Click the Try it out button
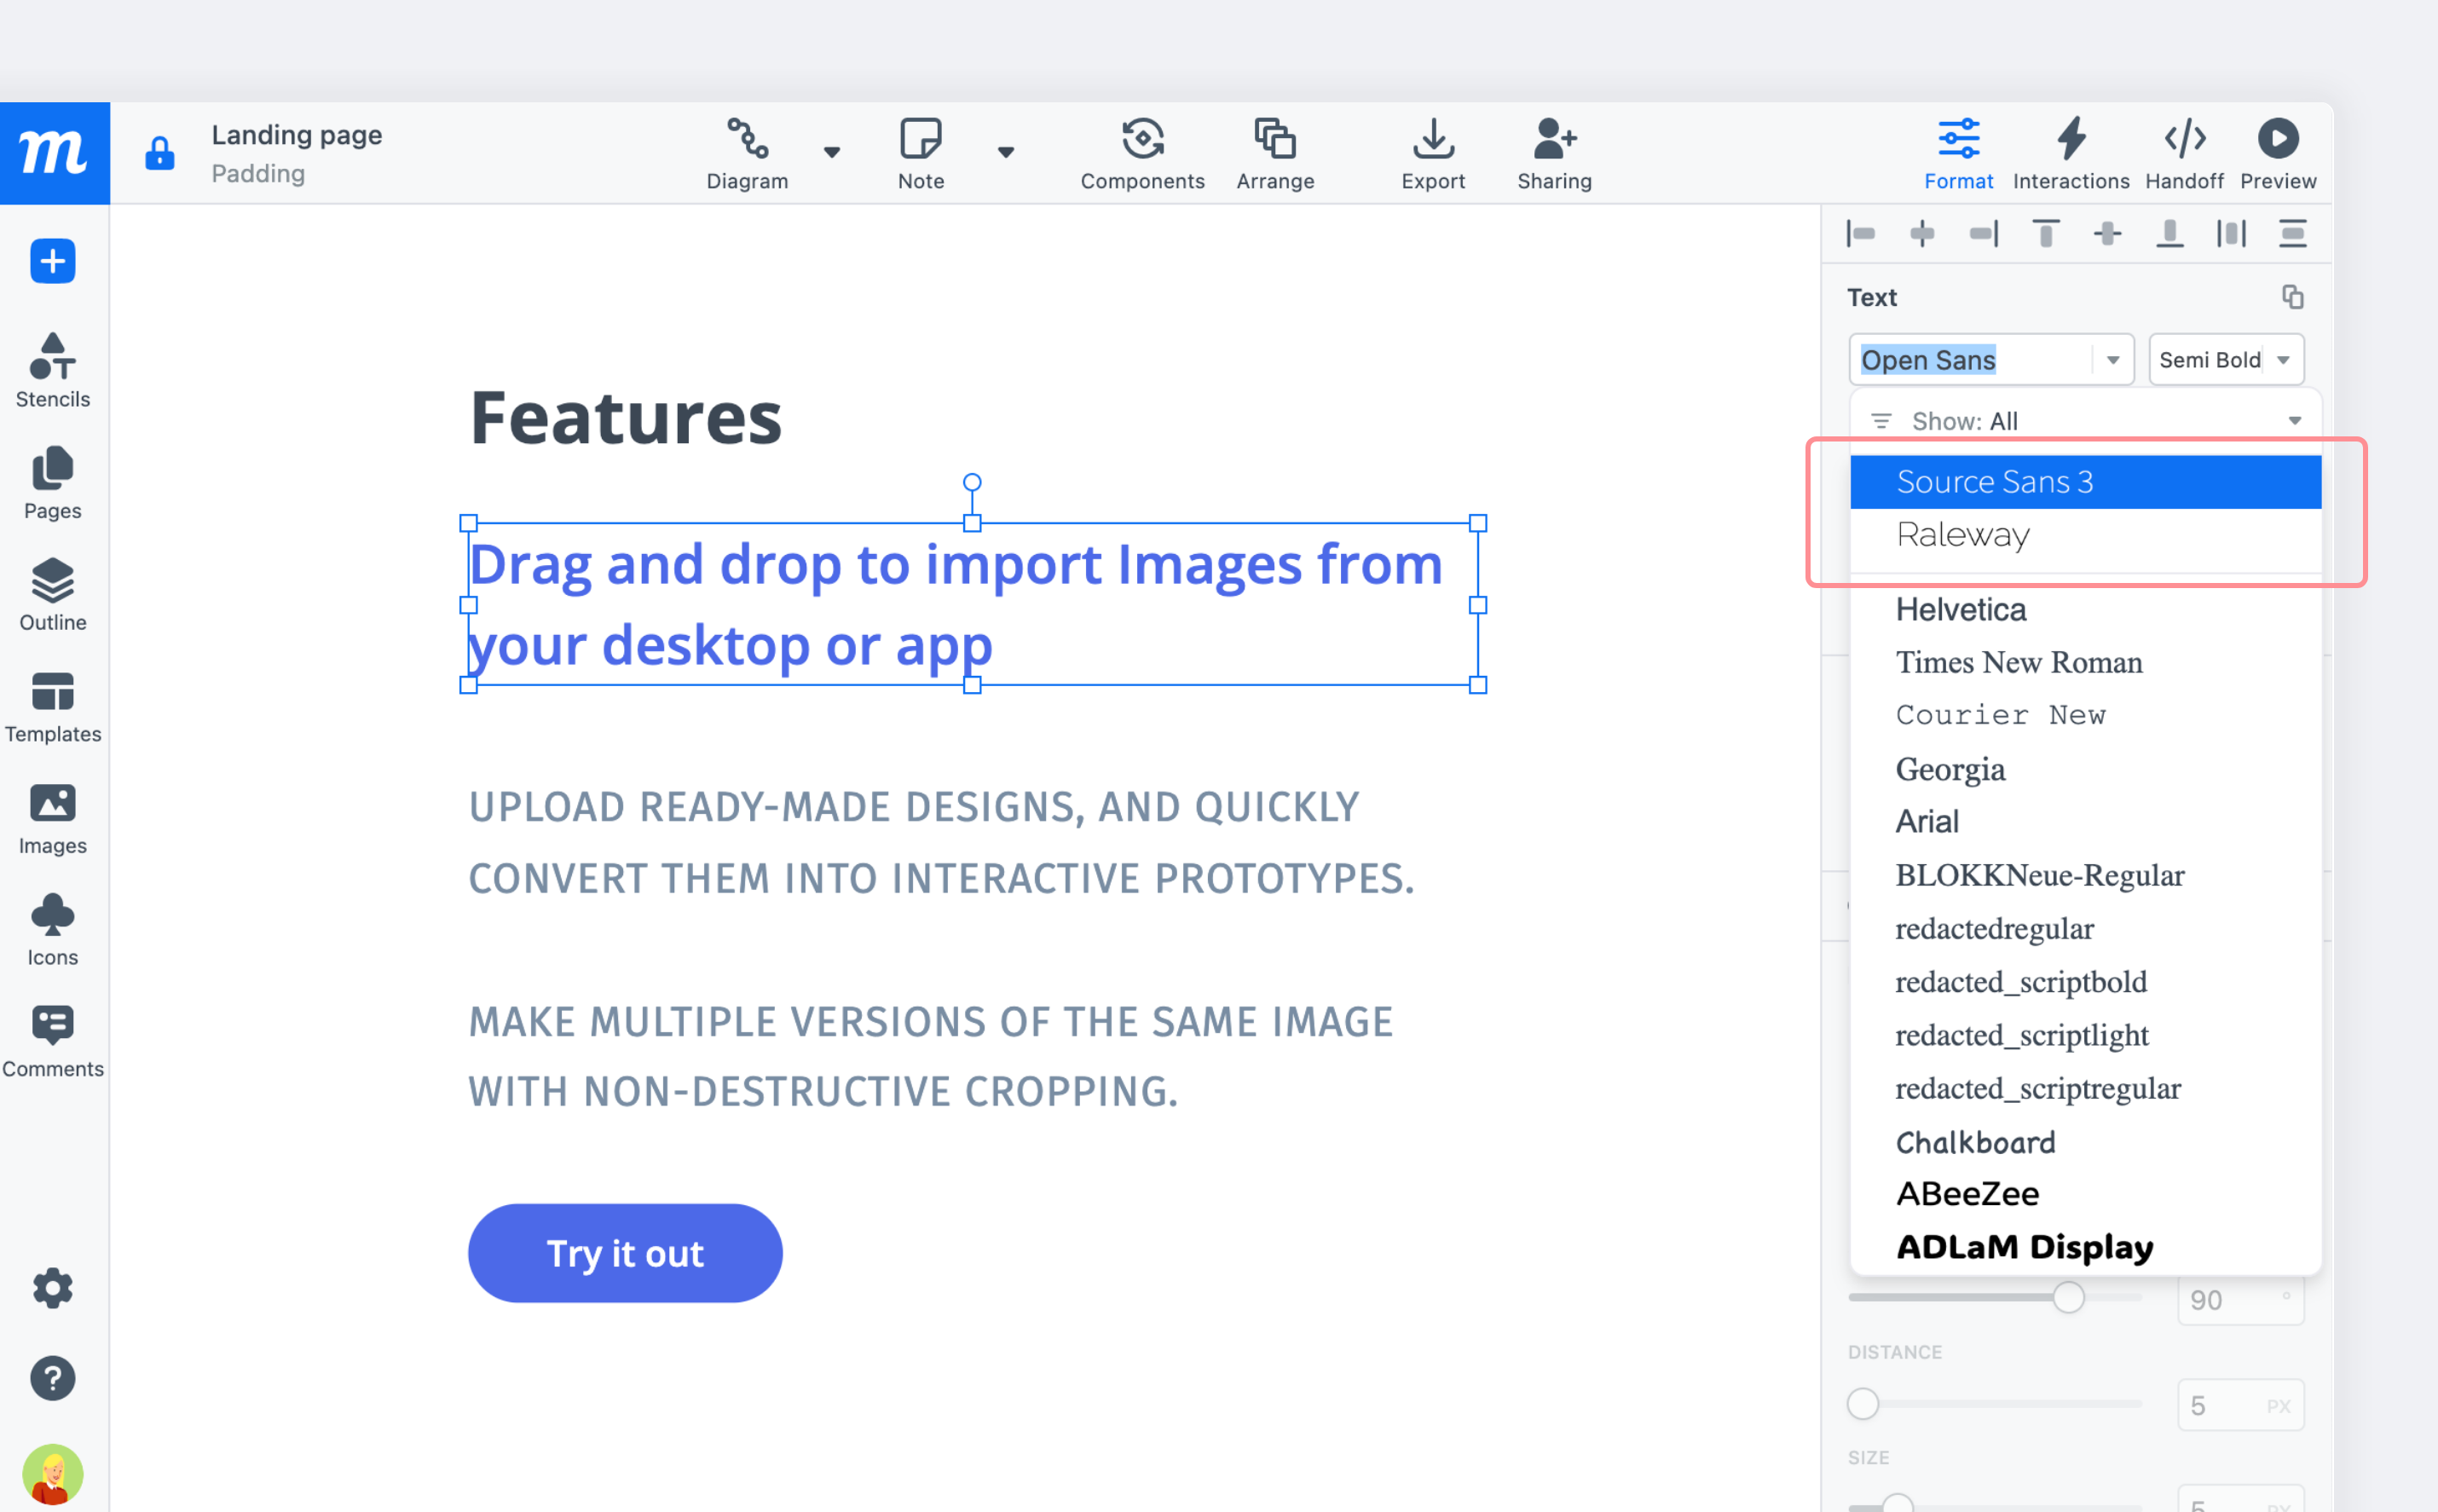The width and height of the screenshot is (2438, 1512). coord(625,1253)
